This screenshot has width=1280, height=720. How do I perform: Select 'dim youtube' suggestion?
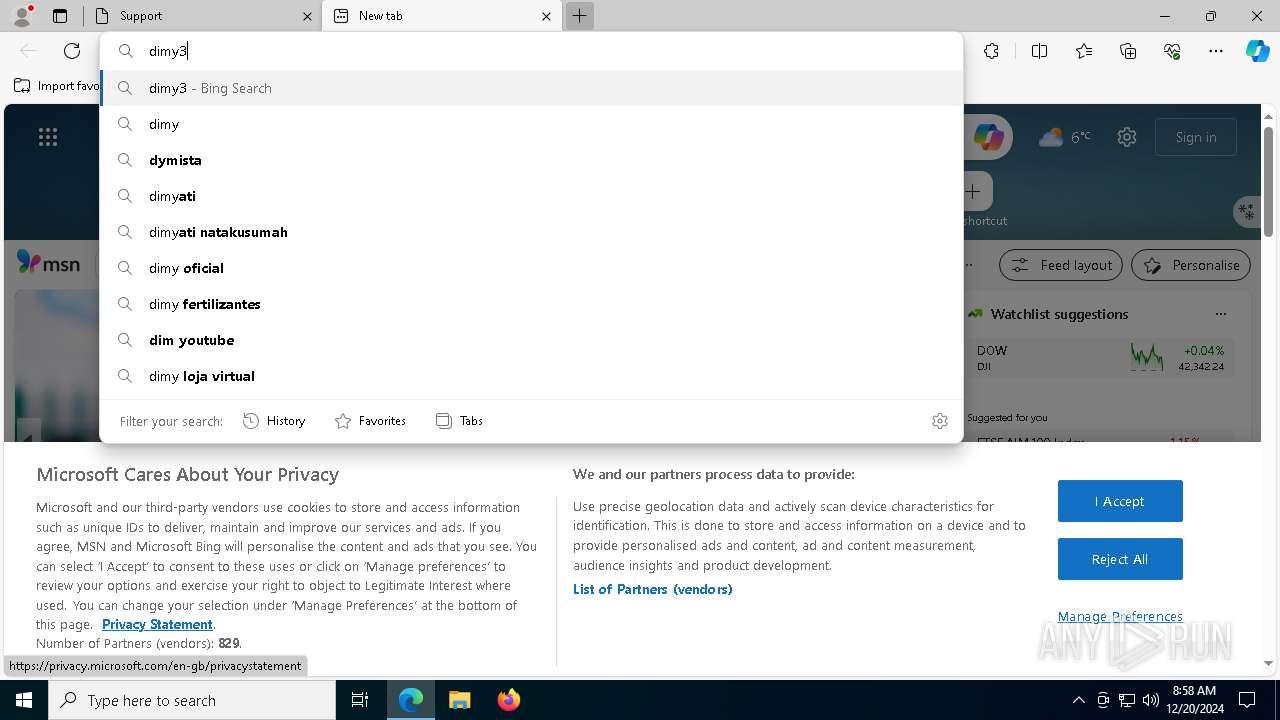click(531, 340)
